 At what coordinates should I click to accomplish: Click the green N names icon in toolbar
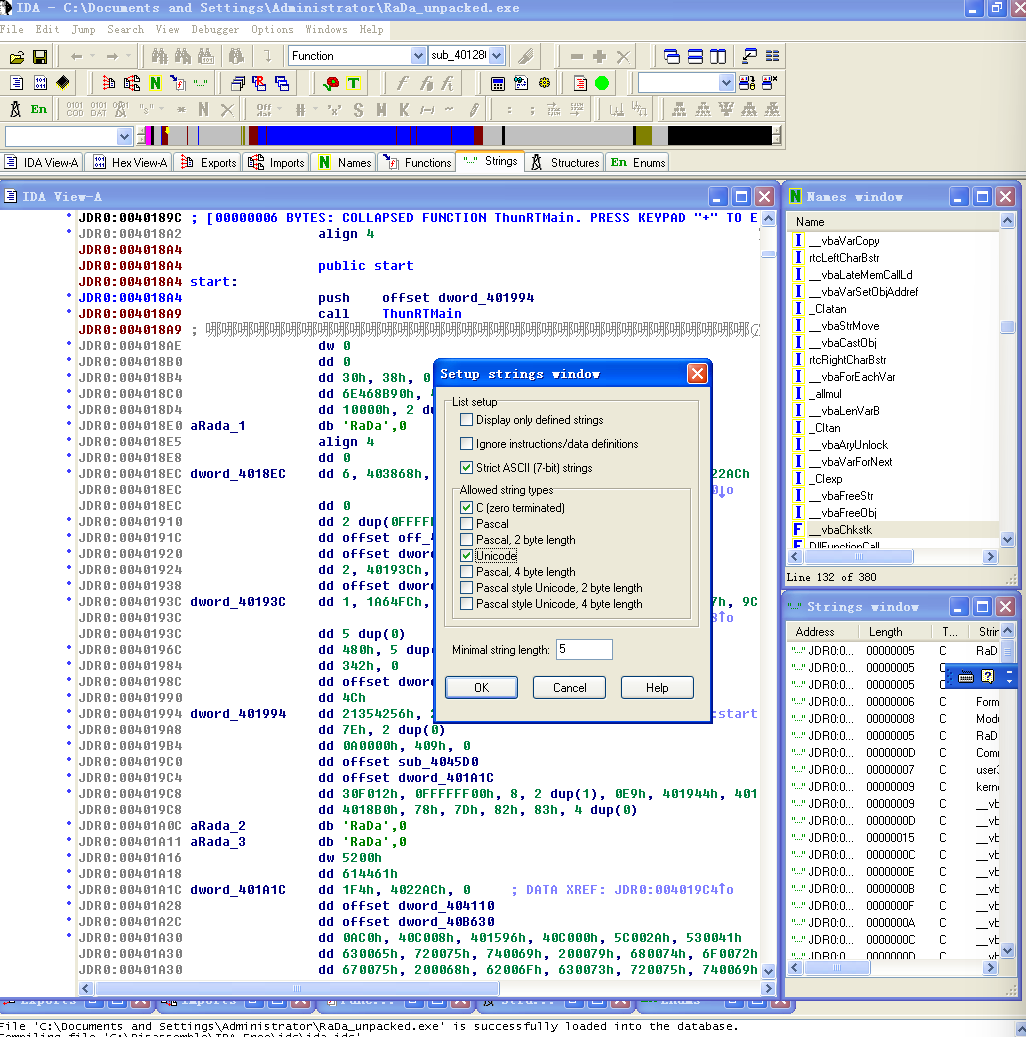click(x=155, y=83)
